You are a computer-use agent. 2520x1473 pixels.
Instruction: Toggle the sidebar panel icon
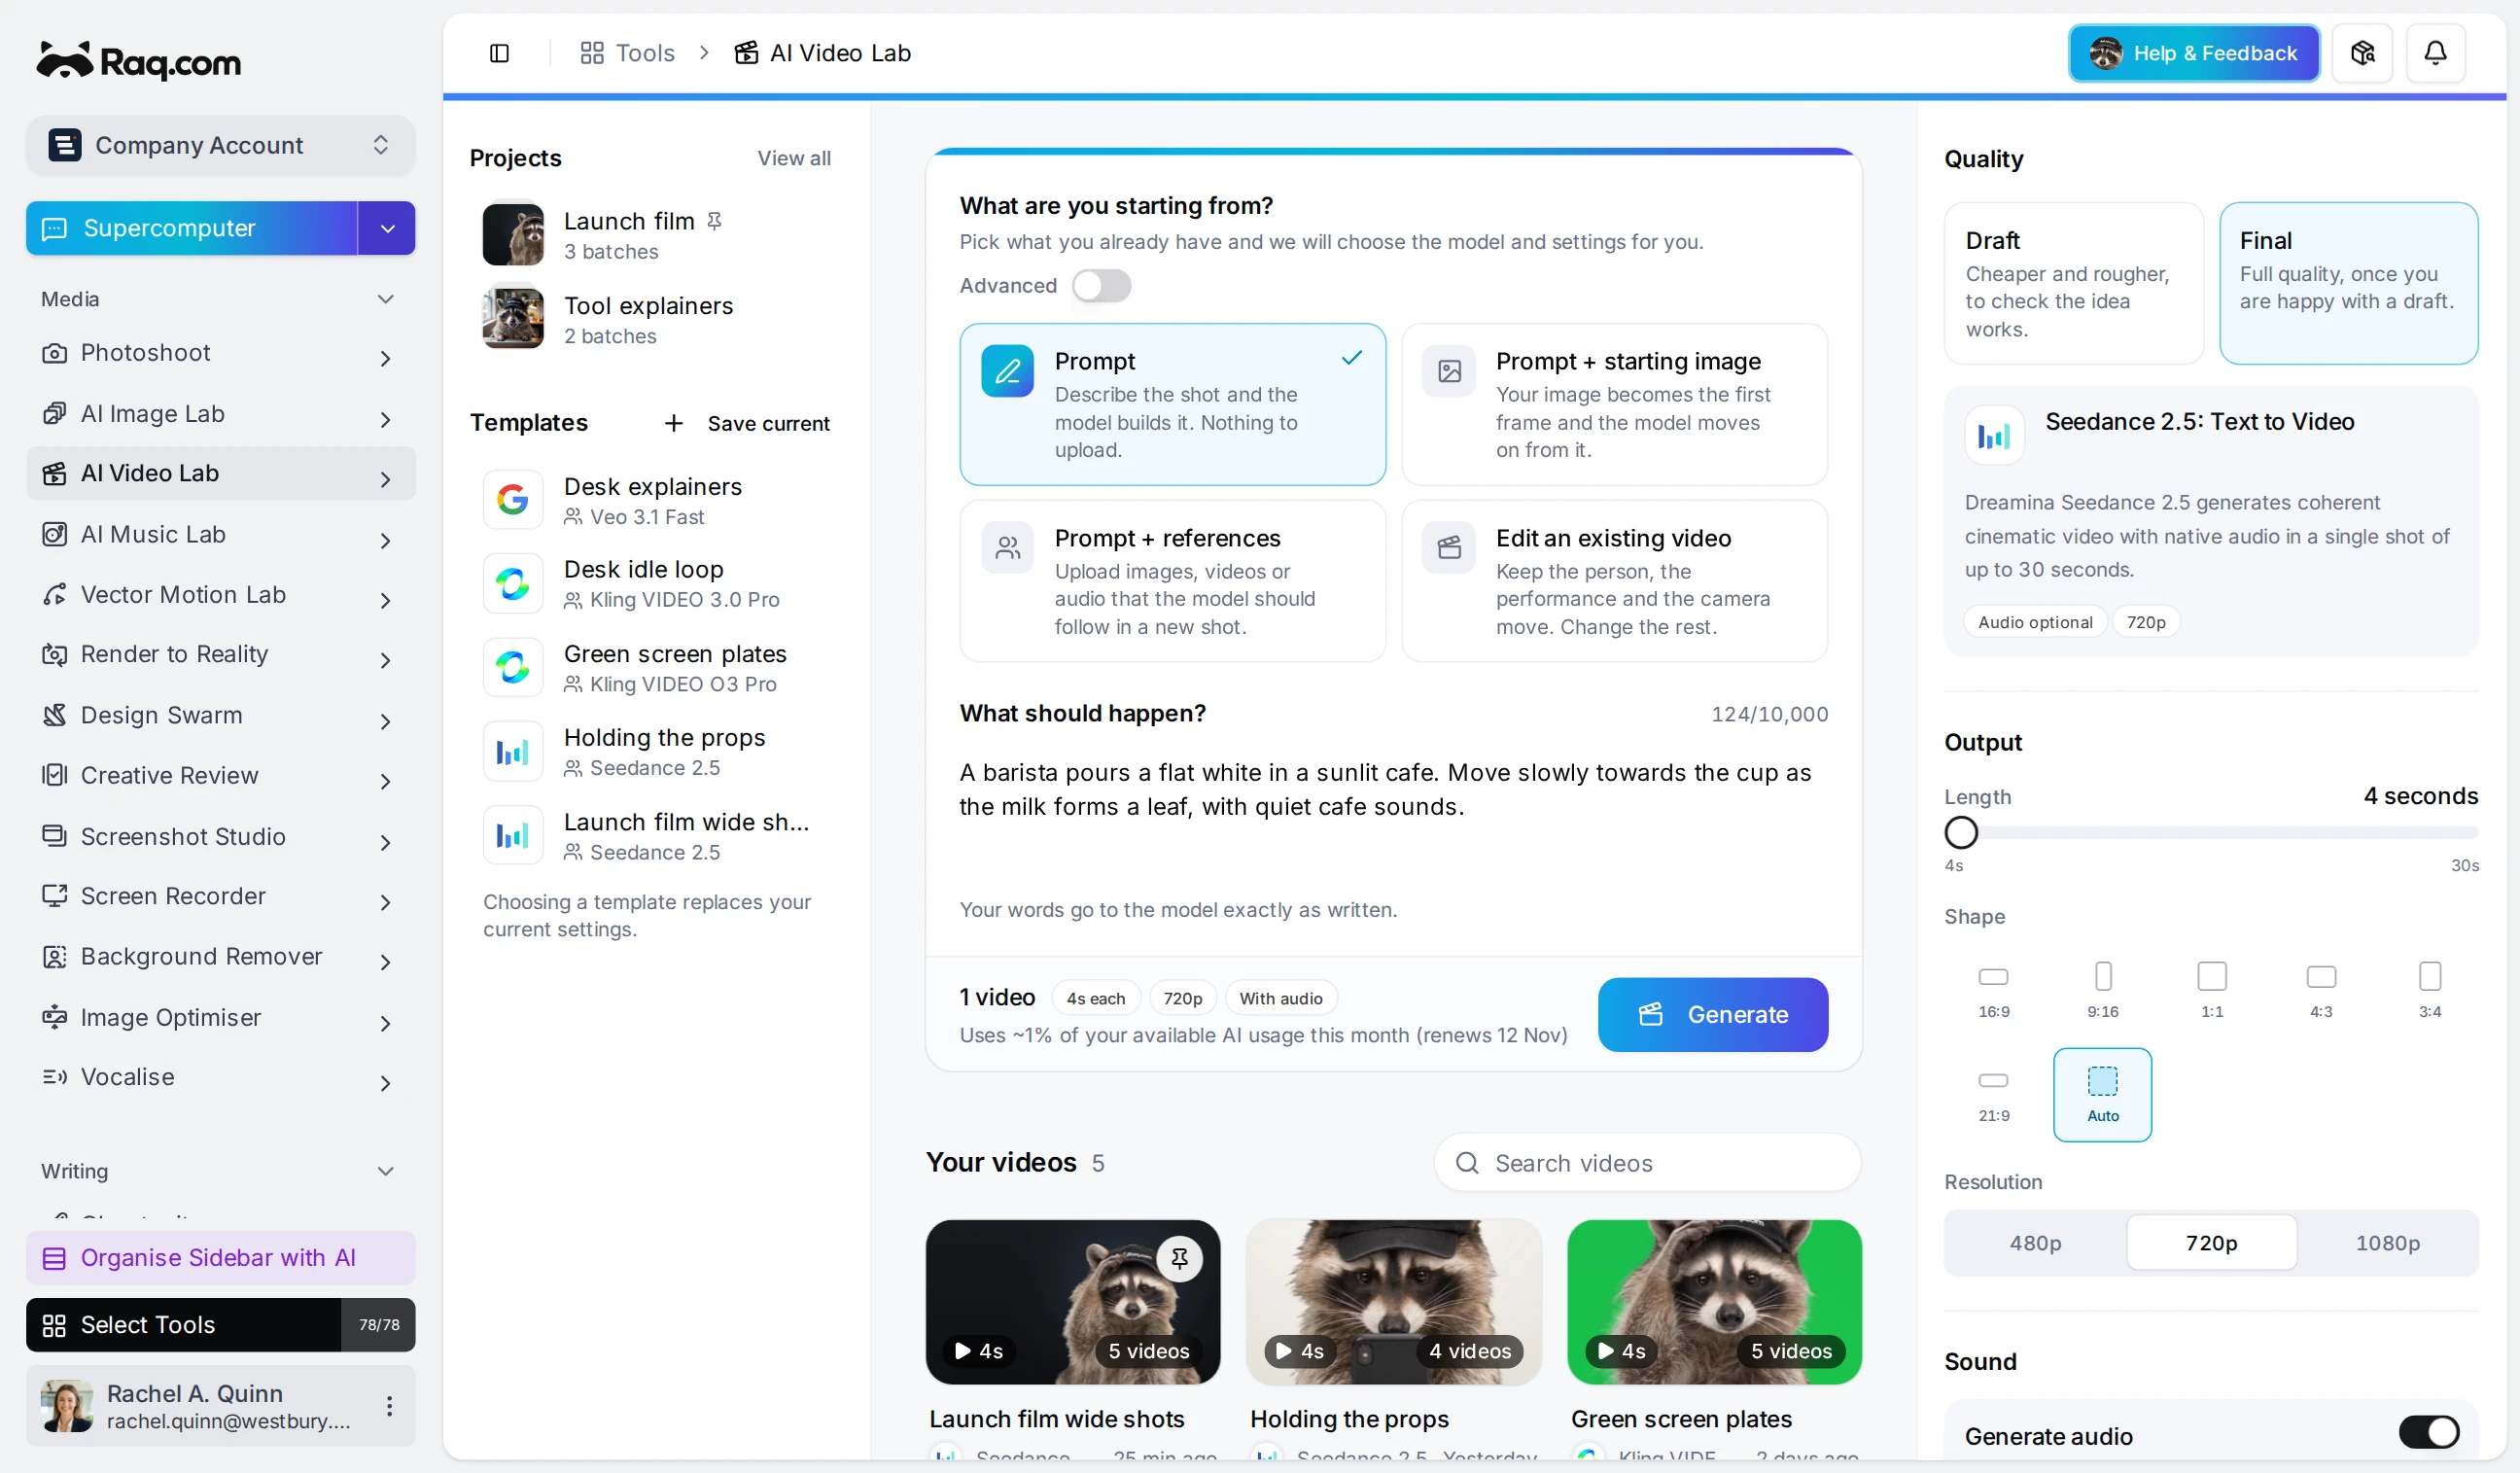click(x=499, y=53)
